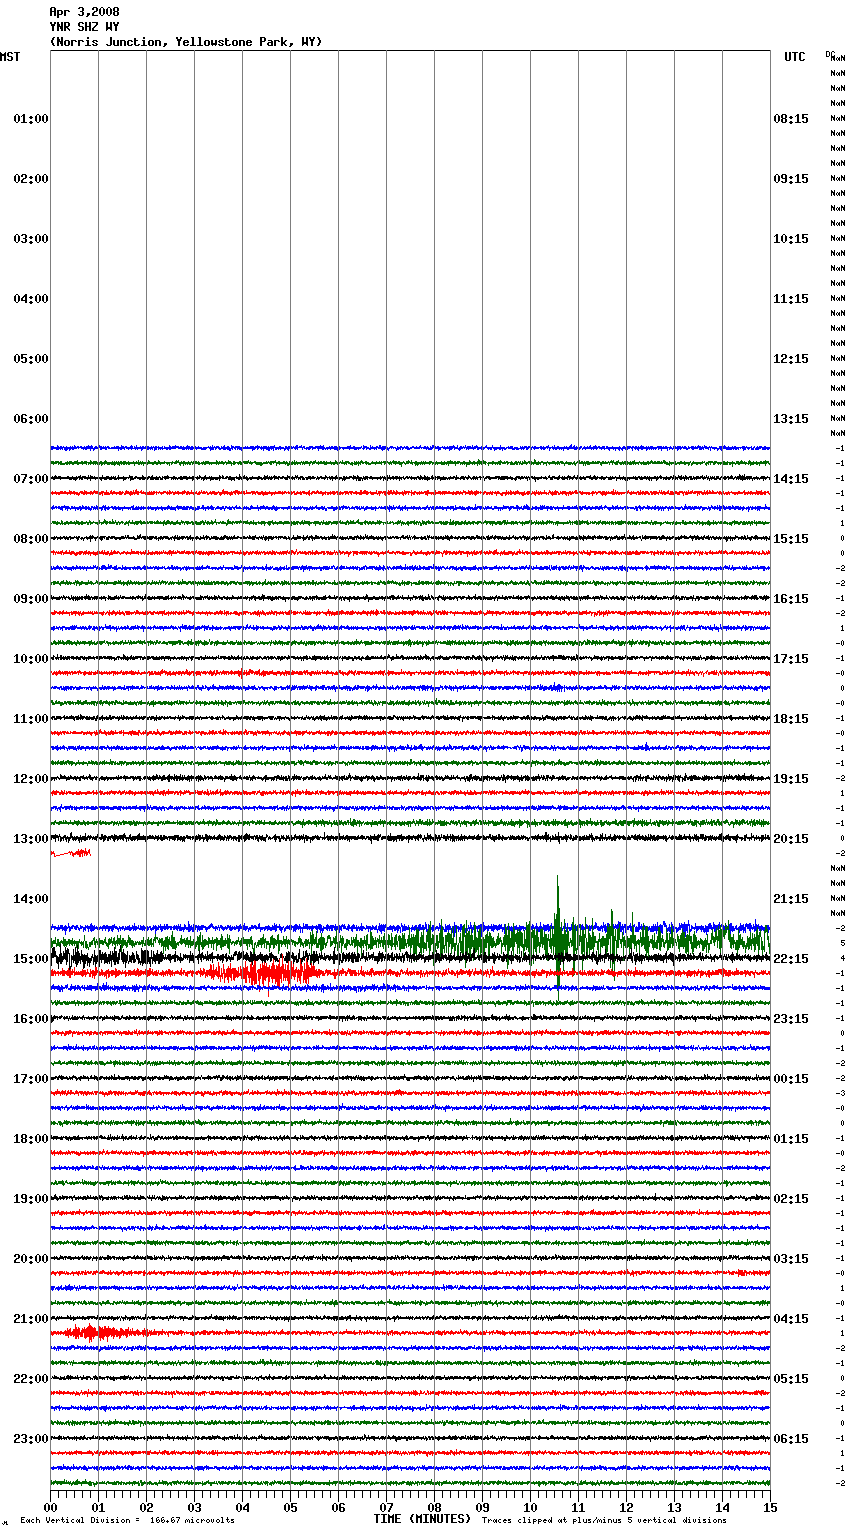Viewport: 850px width, 1534px height.
Task: Click the '10:15' UTC time label
Action: 791,239
